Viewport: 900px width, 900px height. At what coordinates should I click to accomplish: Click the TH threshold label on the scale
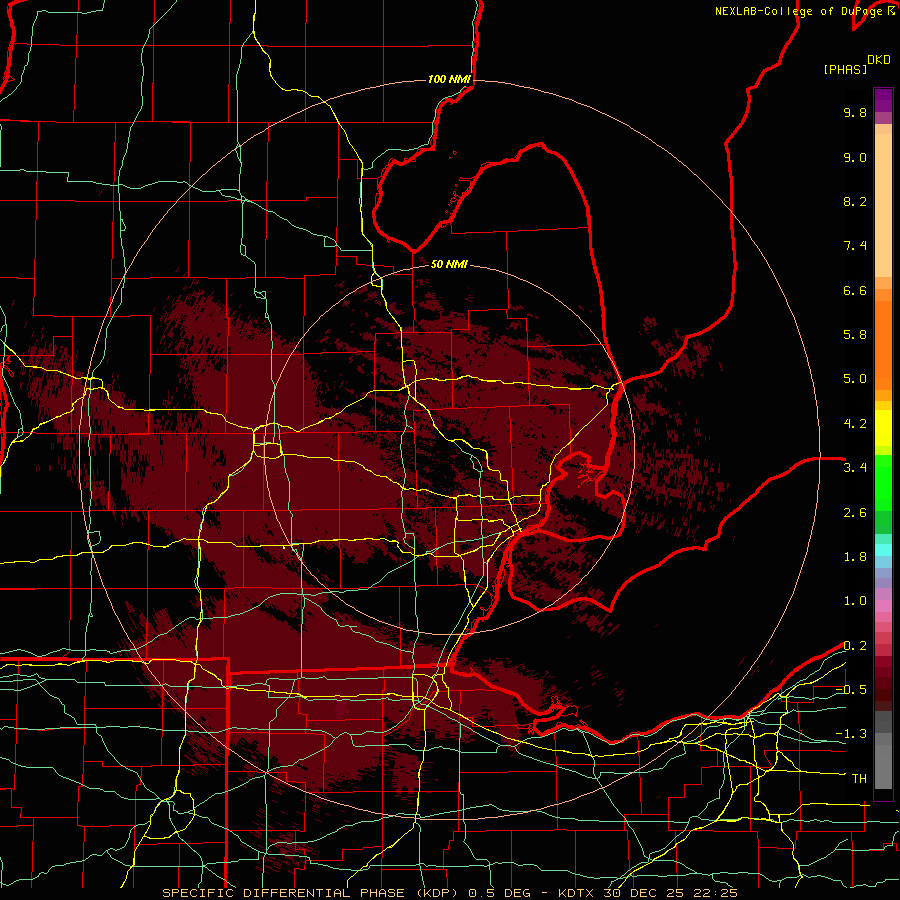(x=859, y=779)
